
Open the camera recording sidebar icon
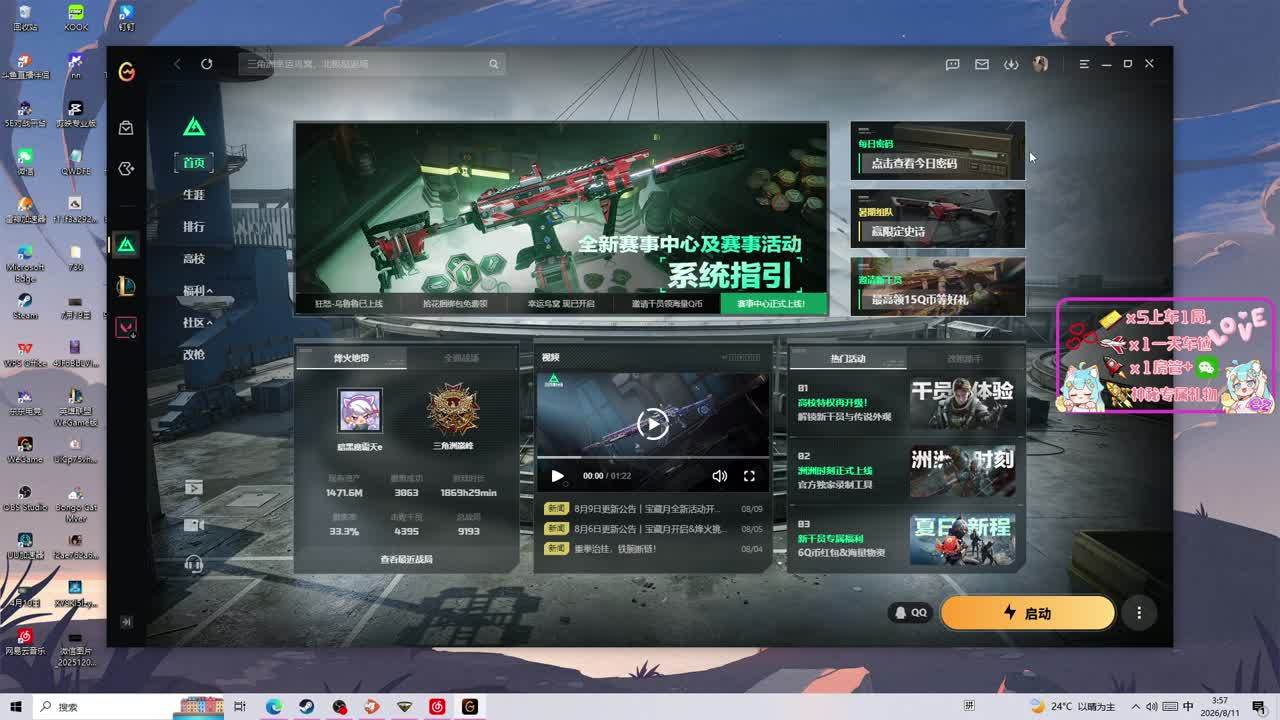(x=194, y=525)
